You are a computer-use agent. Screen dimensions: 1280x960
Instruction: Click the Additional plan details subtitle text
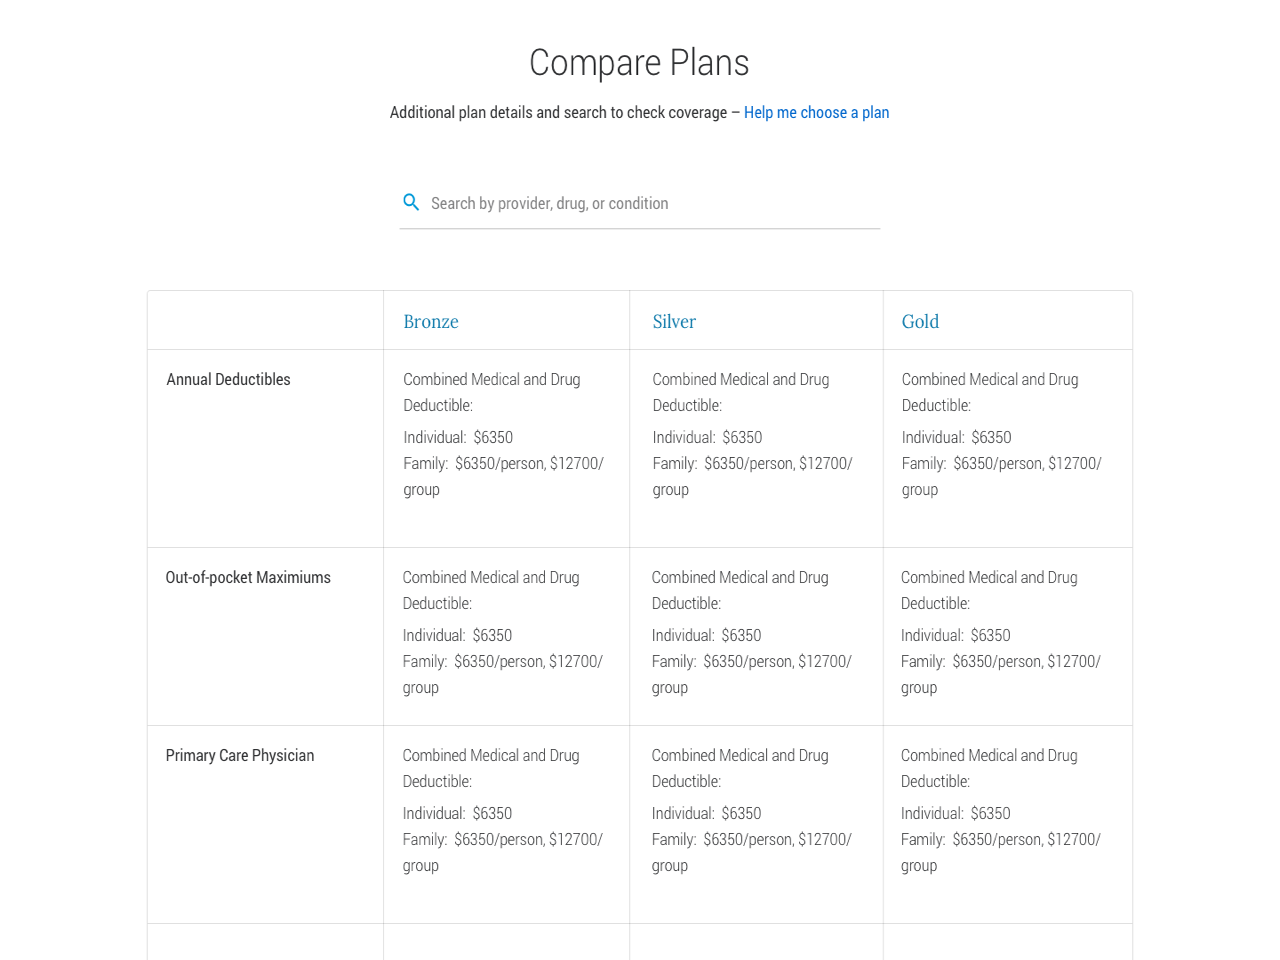point(558,113)
